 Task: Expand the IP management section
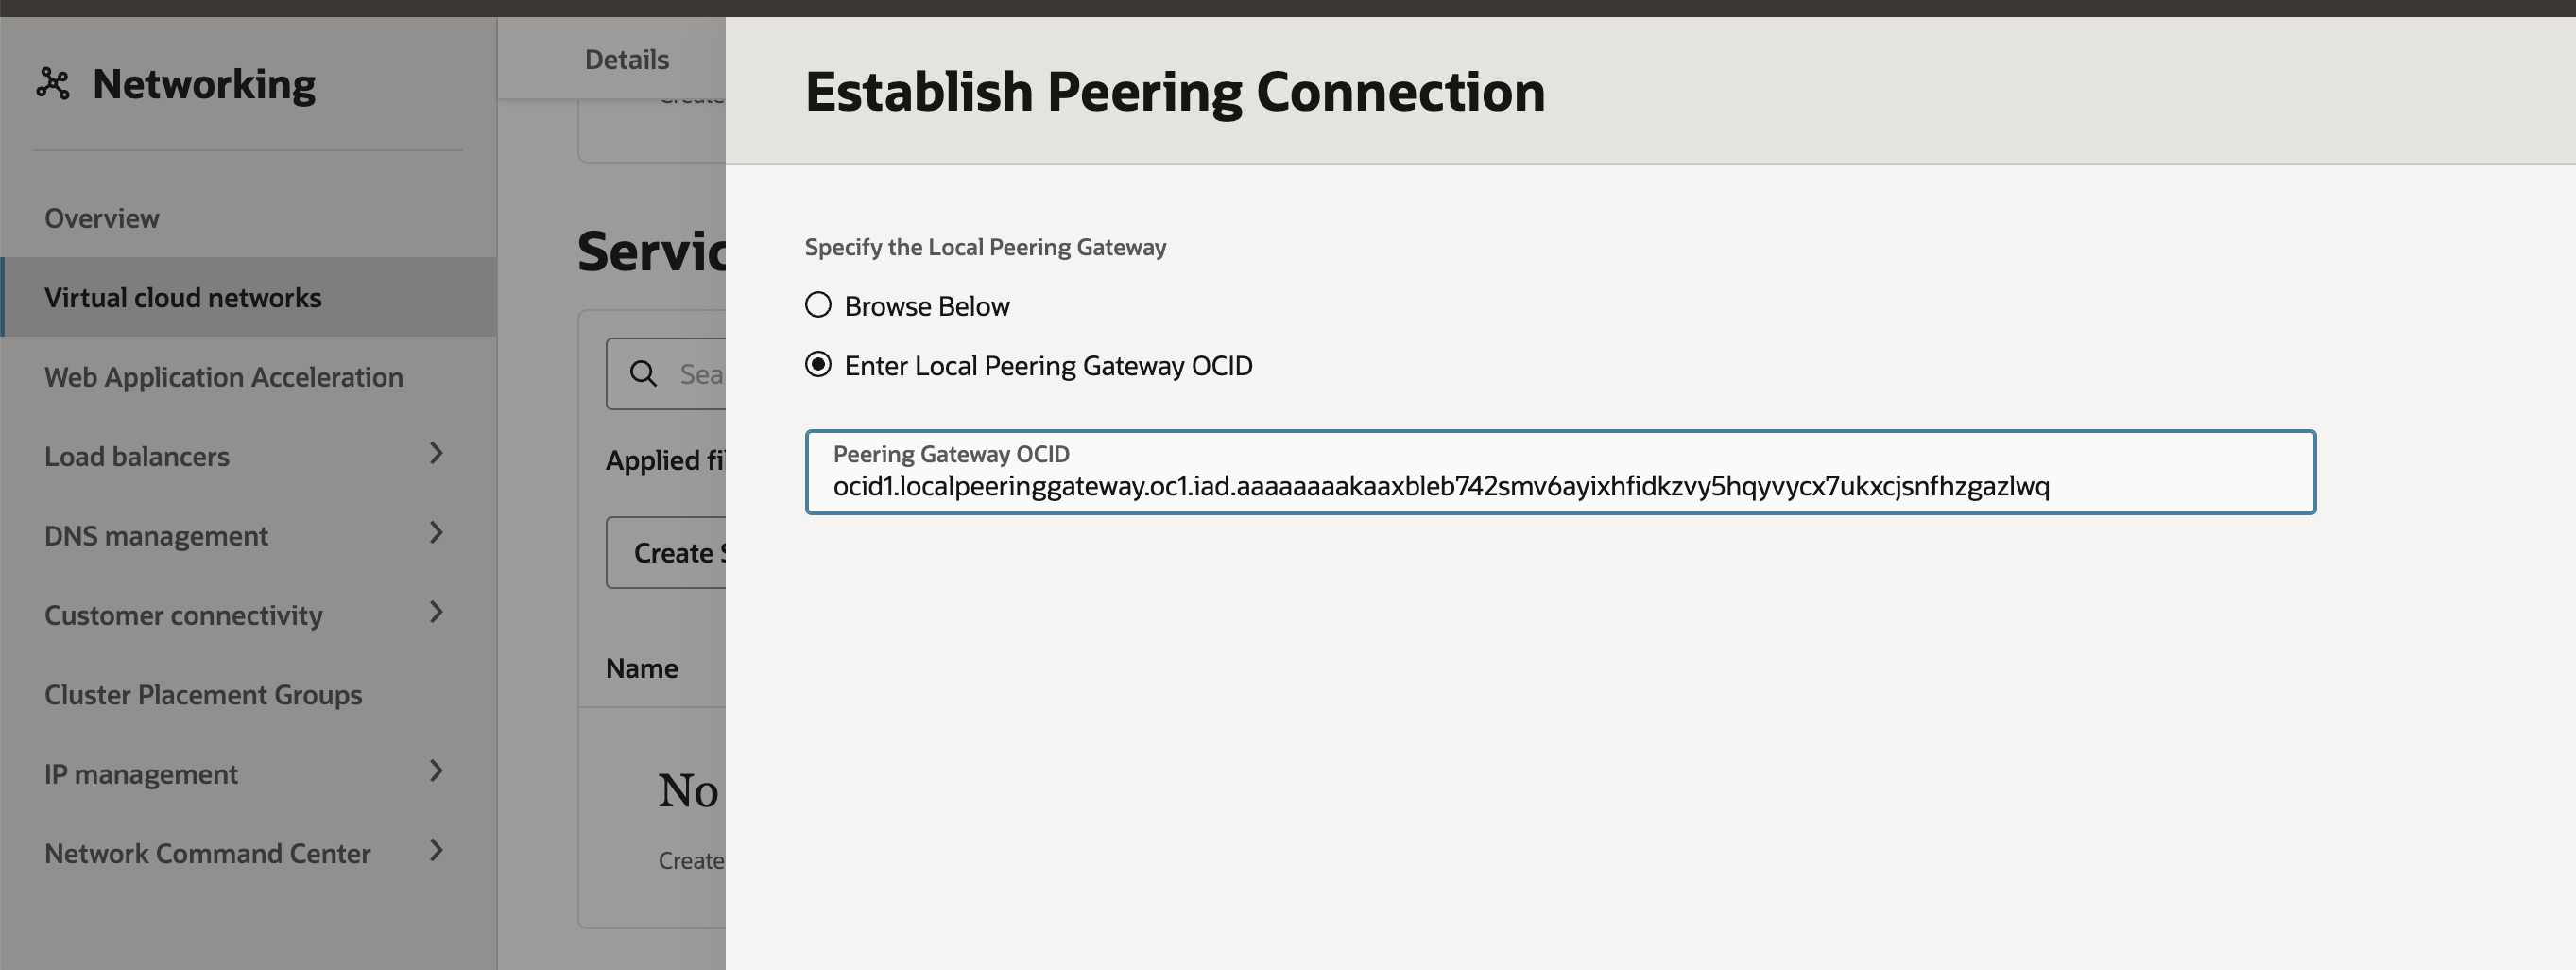tap(437, 771)
